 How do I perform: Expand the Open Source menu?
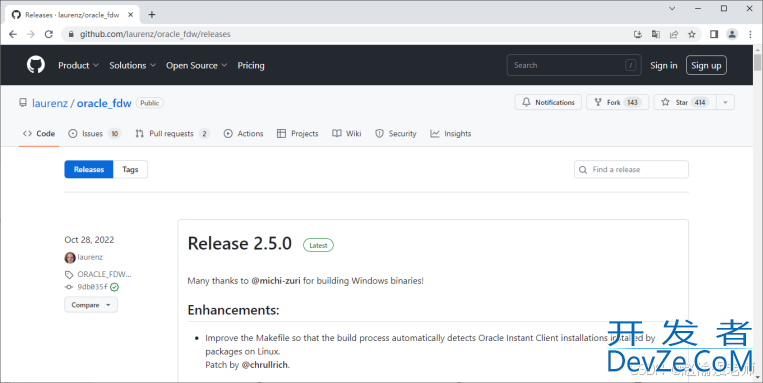coord(197,65)
